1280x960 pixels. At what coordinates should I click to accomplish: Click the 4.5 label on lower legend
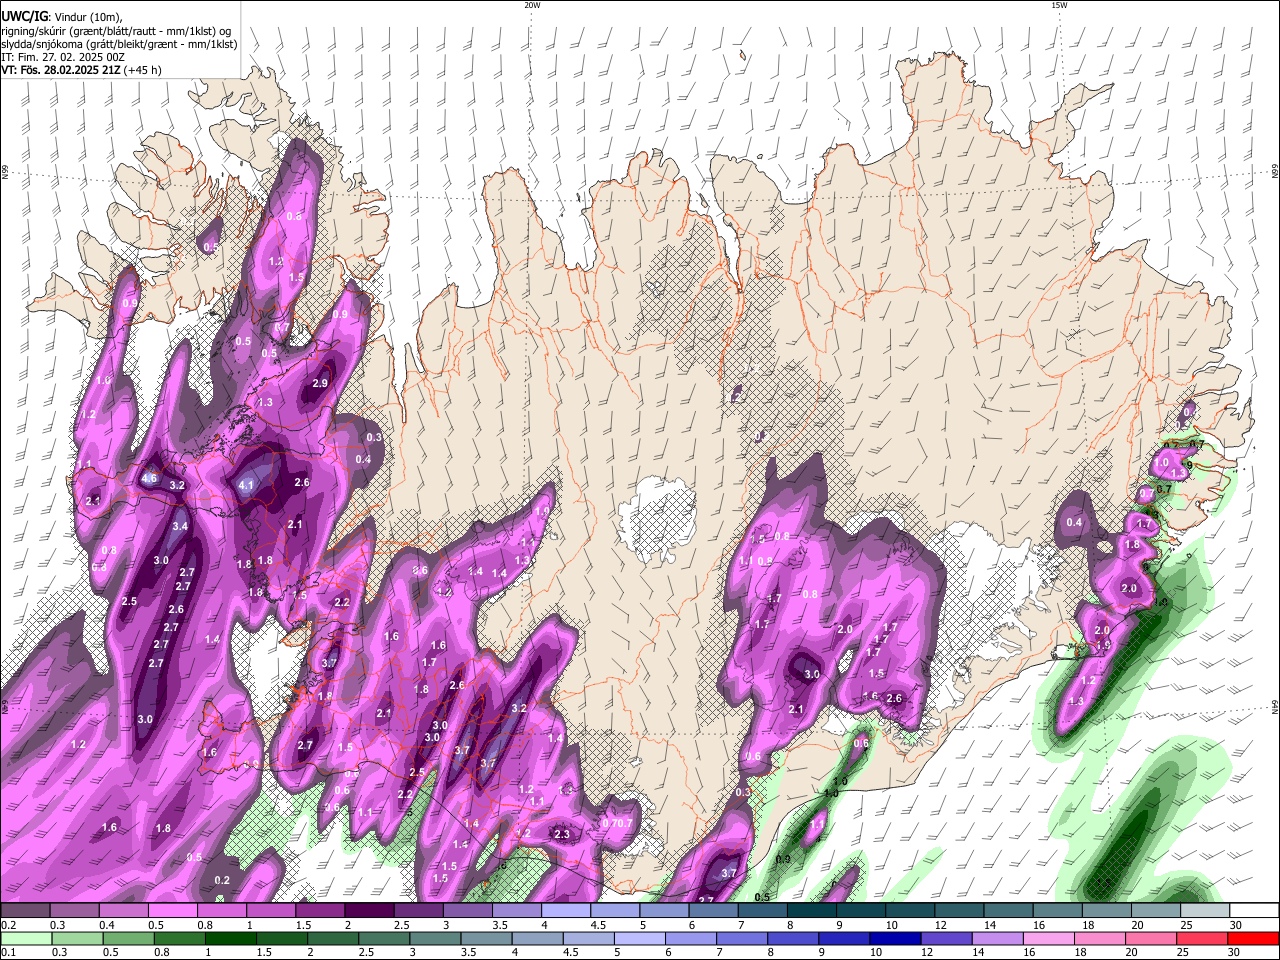(570, 953)
